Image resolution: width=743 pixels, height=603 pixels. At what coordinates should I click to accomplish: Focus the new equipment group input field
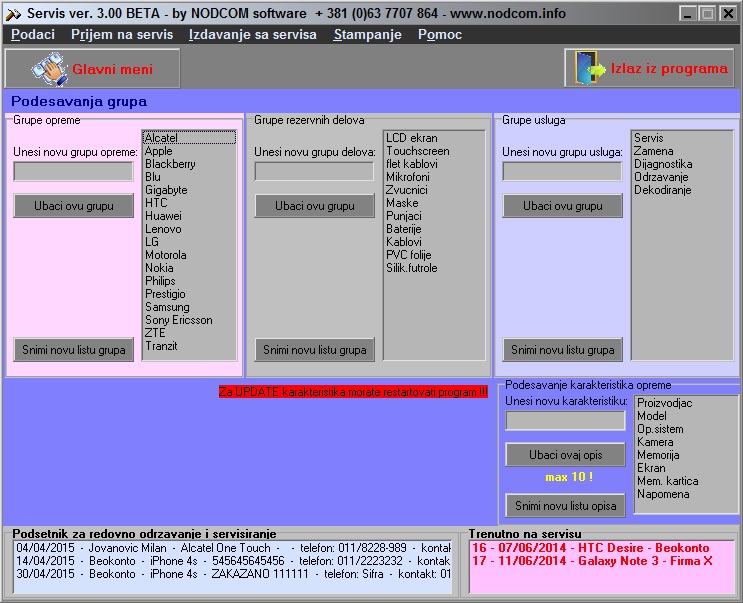click(x=73, y=171)
